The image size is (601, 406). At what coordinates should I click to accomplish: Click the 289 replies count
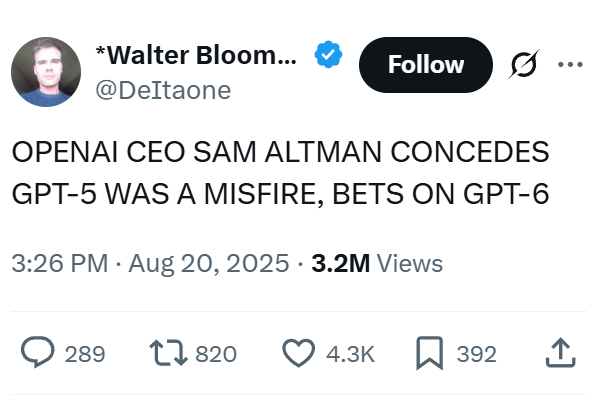point(85,353)
